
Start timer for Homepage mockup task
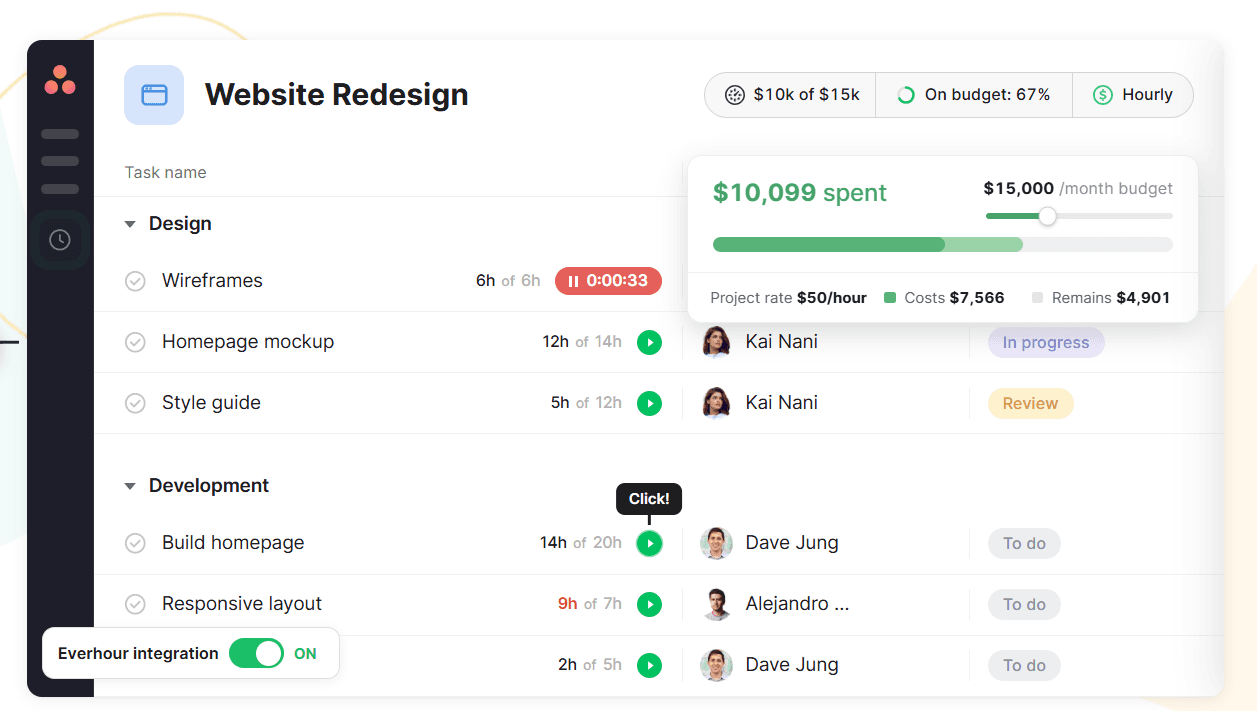(x=650, y=342)
